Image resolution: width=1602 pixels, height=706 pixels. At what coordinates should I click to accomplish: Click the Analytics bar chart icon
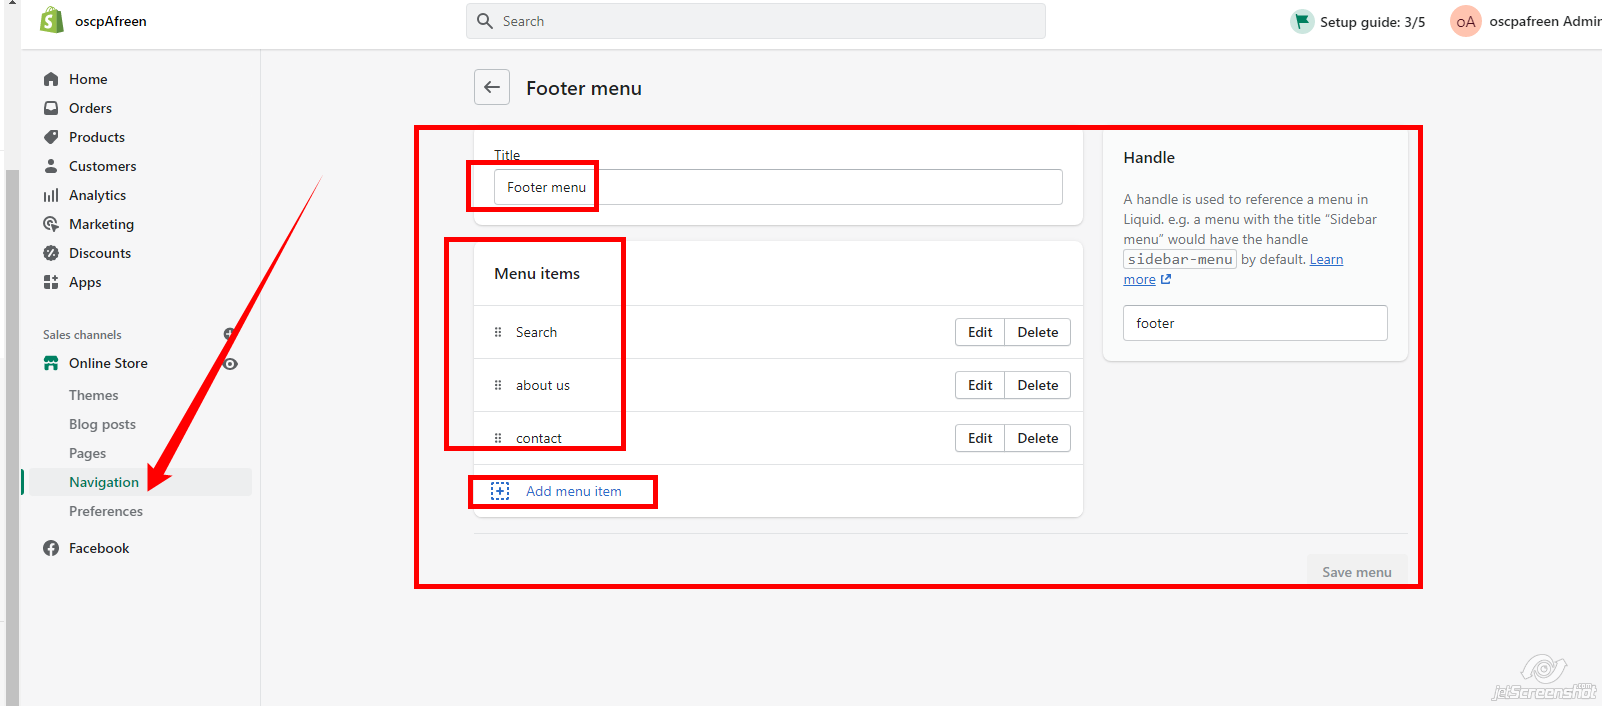[x=51, y=195]
